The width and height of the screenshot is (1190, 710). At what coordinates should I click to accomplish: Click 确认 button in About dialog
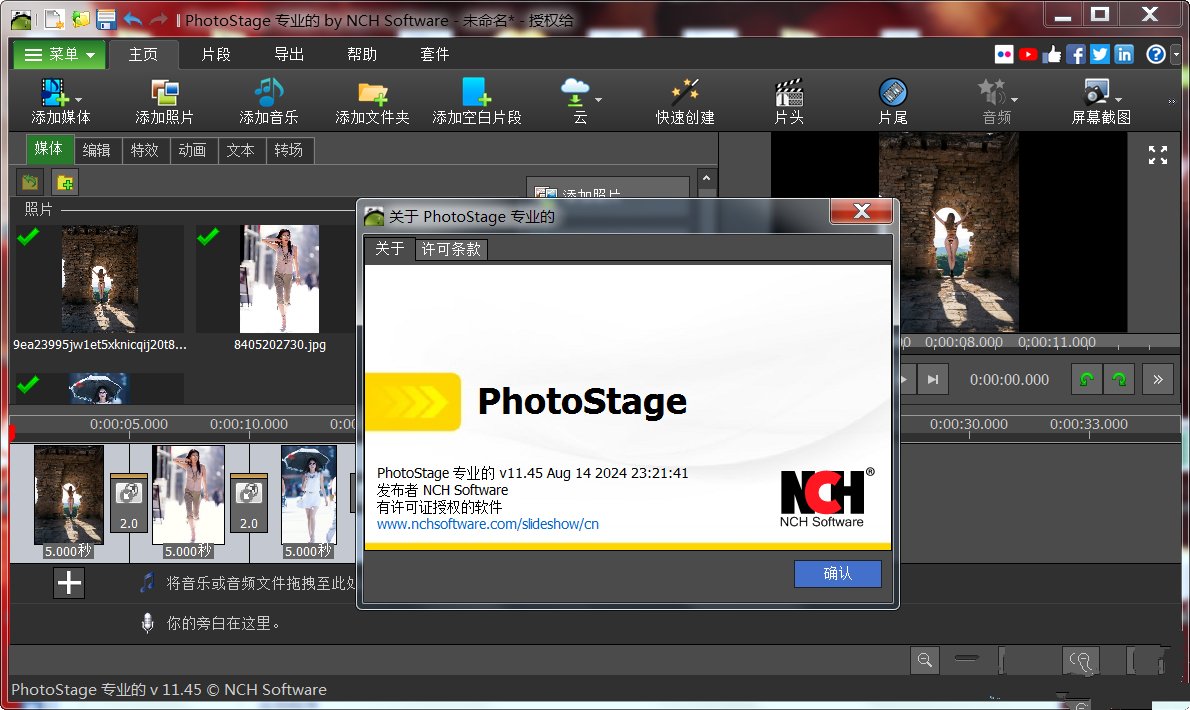837,573
